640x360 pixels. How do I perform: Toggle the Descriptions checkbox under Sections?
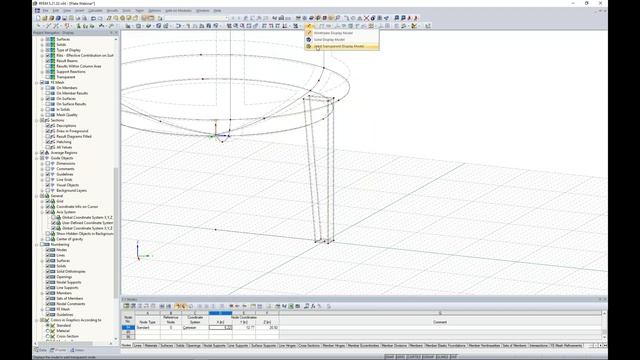[x=47, y=126]
